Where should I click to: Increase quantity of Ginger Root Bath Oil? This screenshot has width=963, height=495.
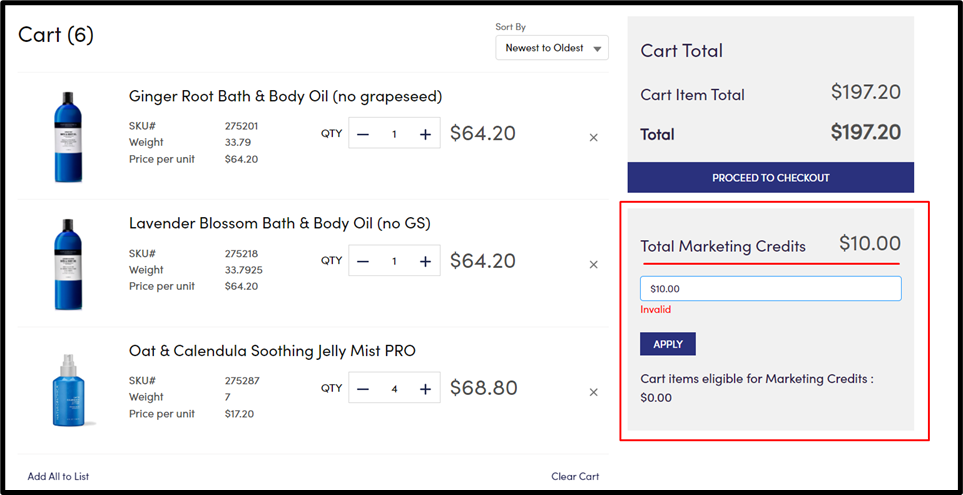[425, 134]
